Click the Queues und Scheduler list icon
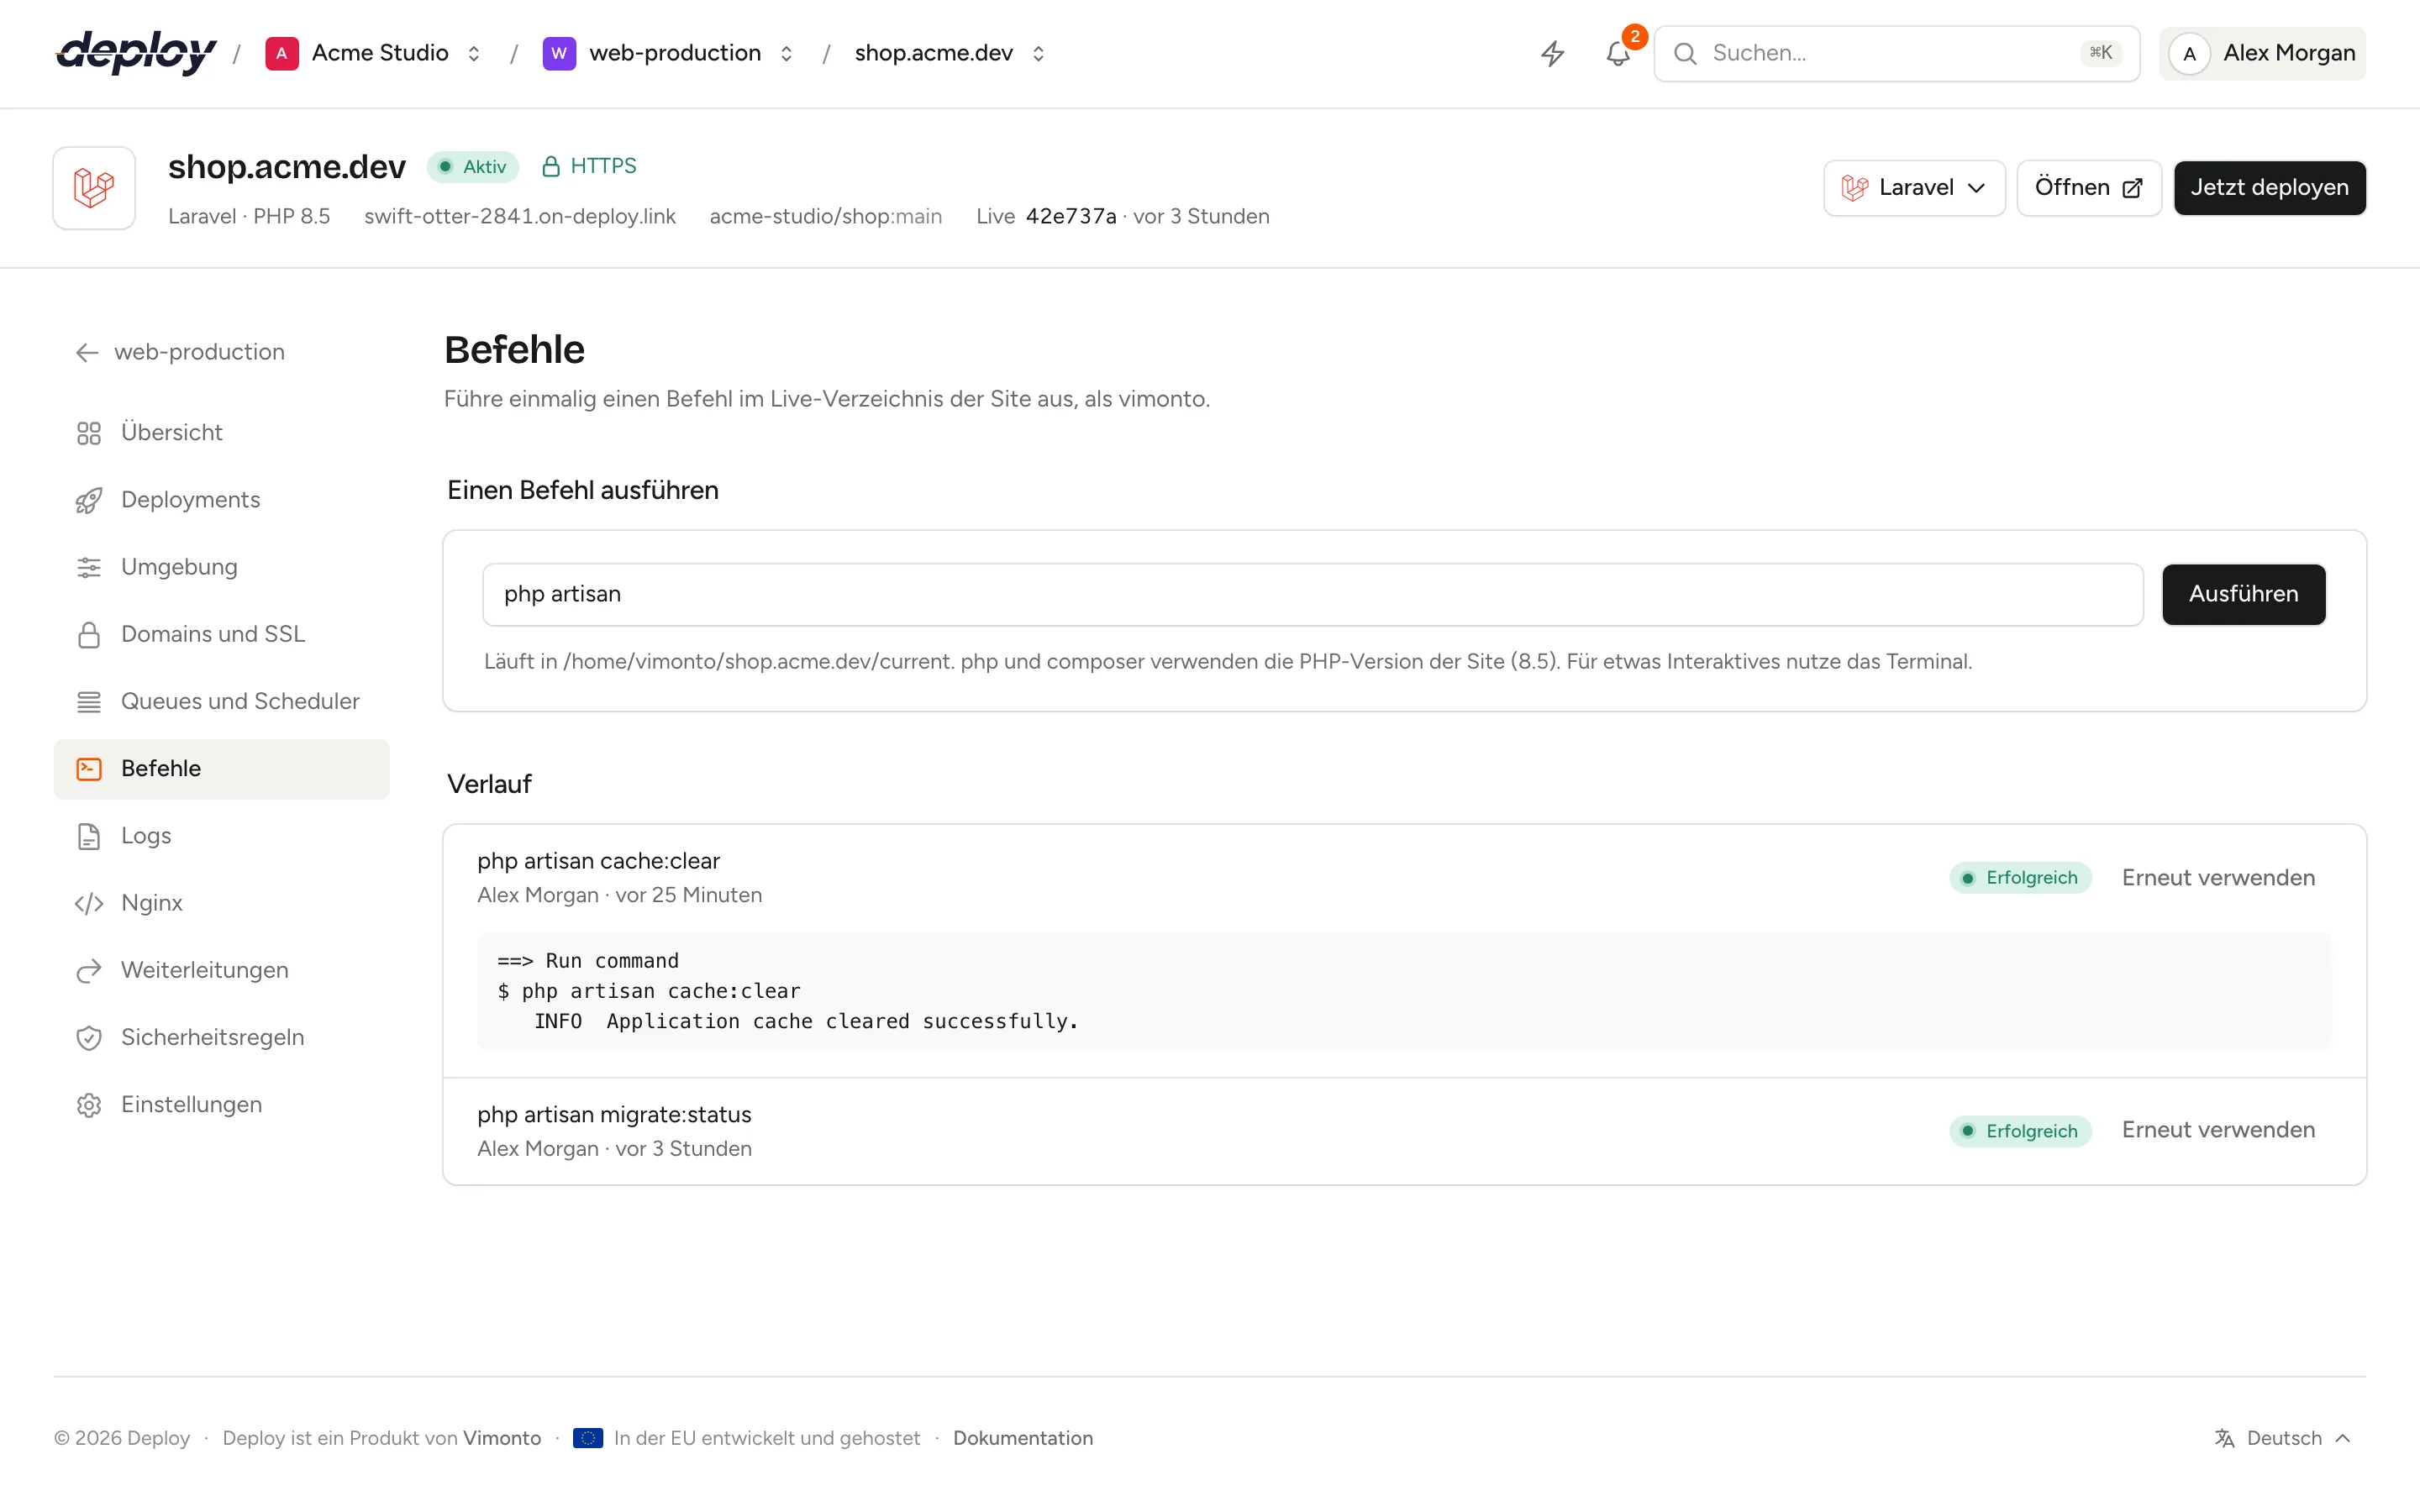 89,702
